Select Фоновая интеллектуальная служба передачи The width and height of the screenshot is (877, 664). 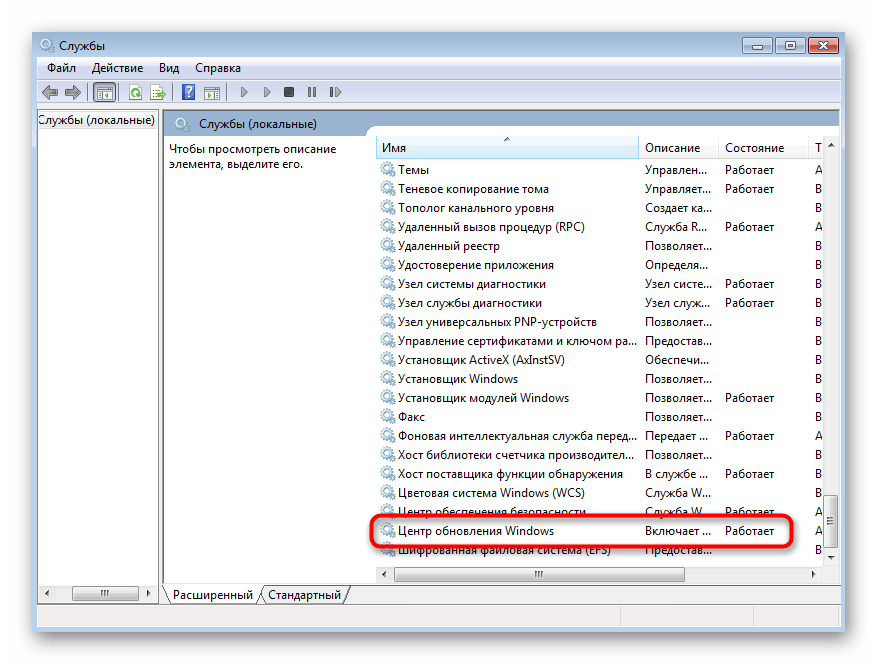(x=517, y=436)
